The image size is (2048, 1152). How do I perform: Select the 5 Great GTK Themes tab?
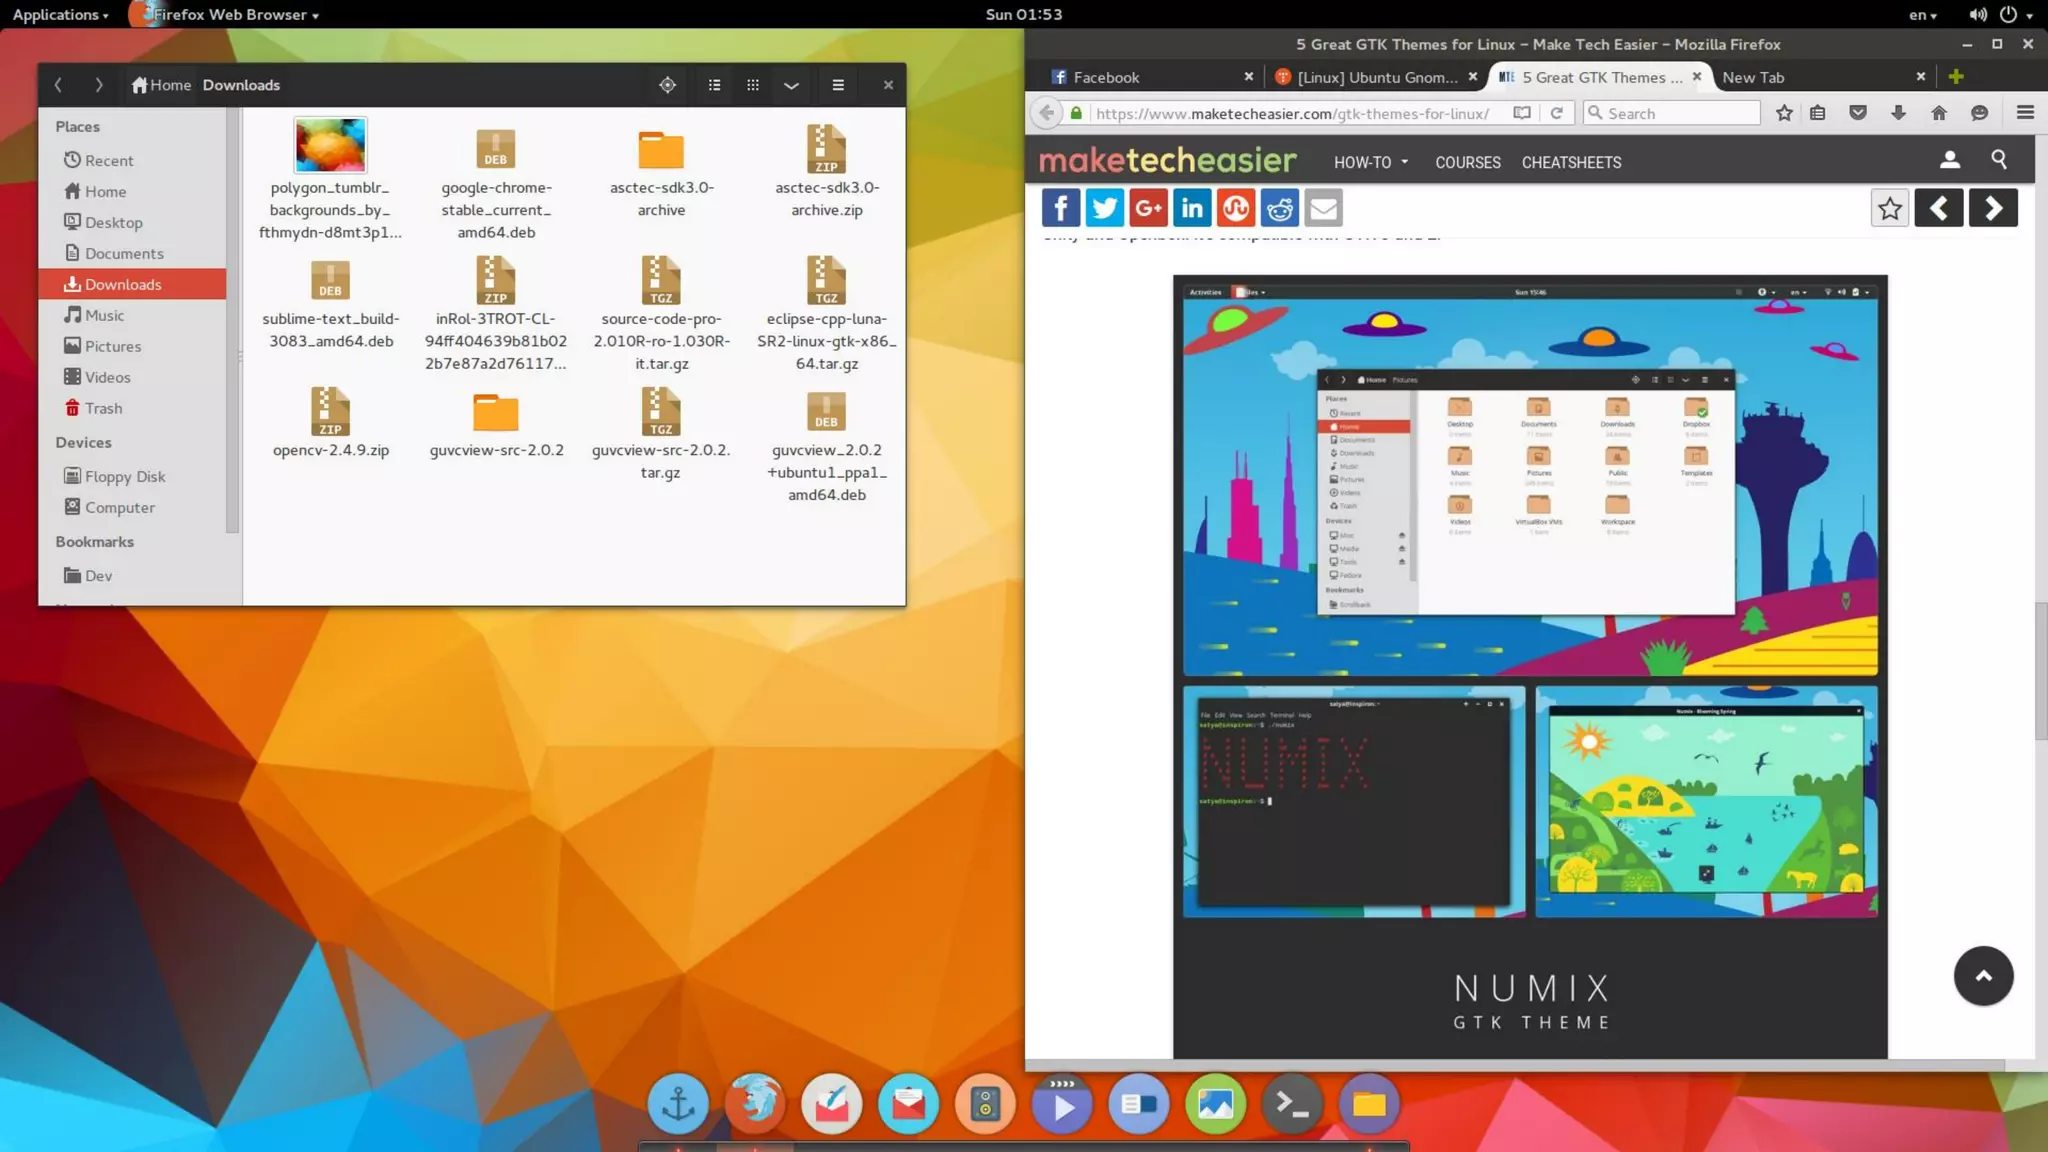[x=1600, y=77]
